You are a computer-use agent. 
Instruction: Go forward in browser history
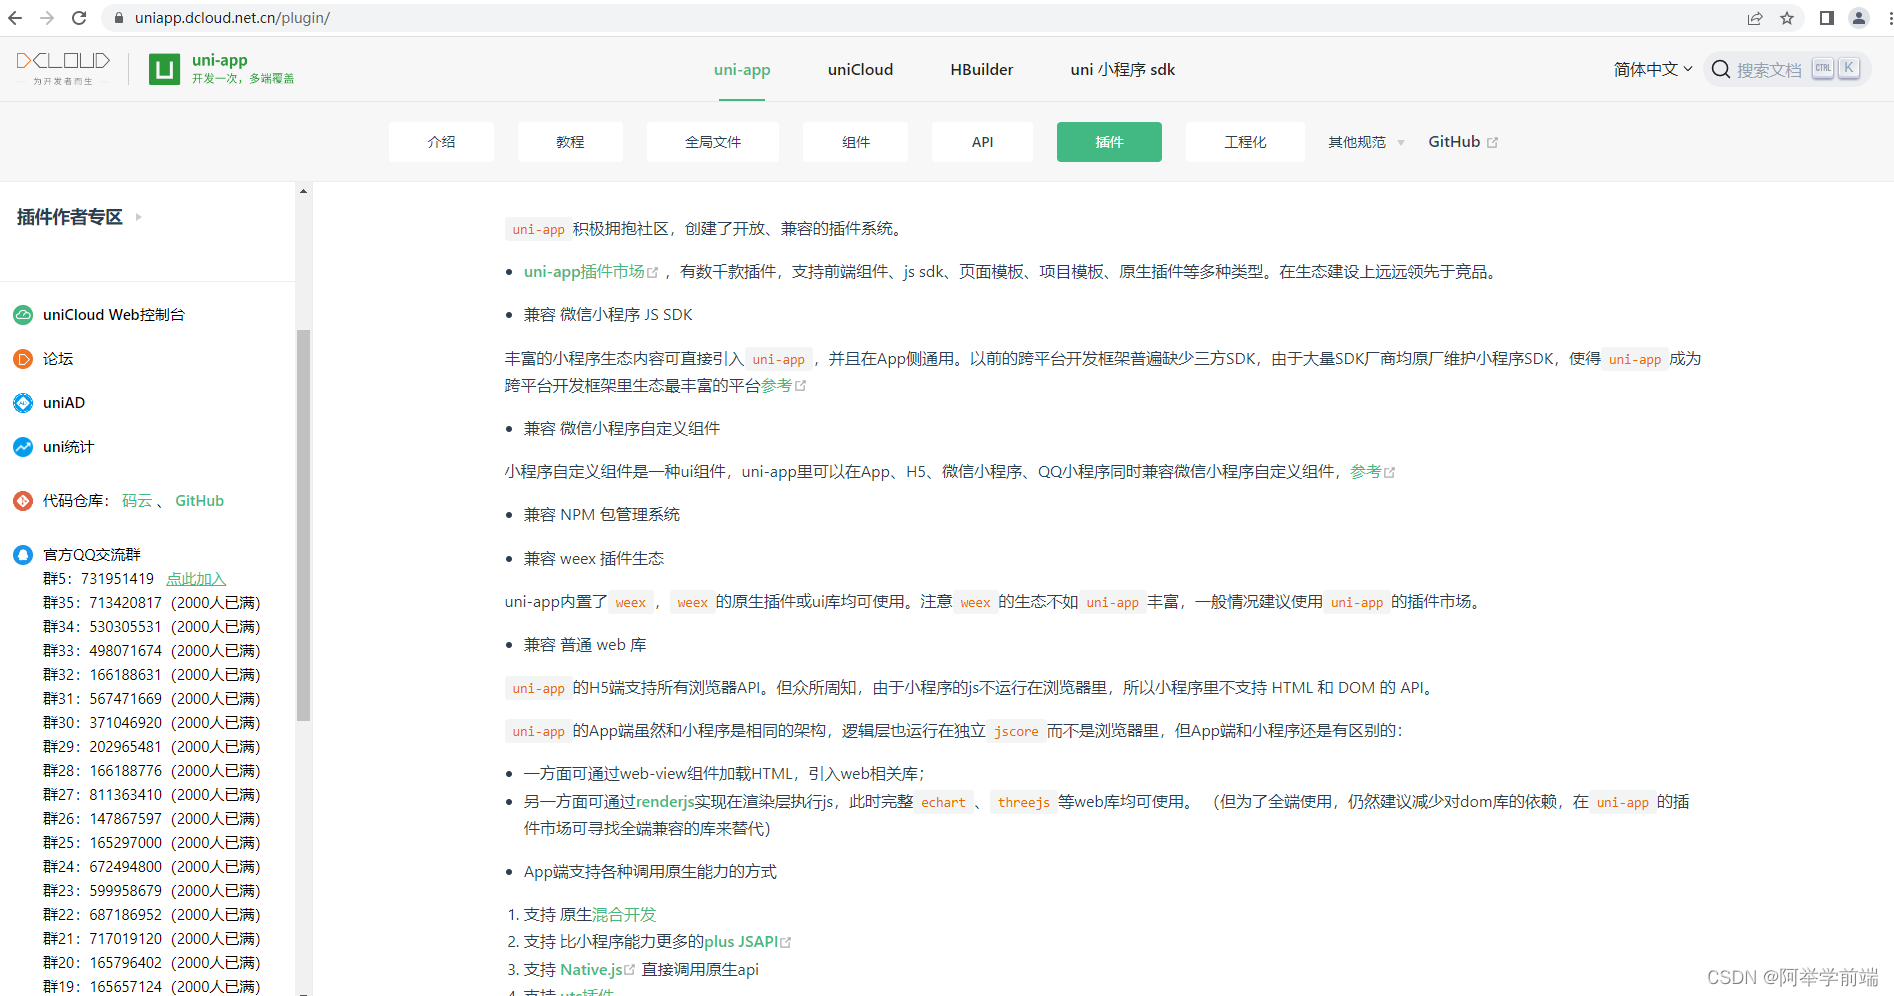[47, 18]
